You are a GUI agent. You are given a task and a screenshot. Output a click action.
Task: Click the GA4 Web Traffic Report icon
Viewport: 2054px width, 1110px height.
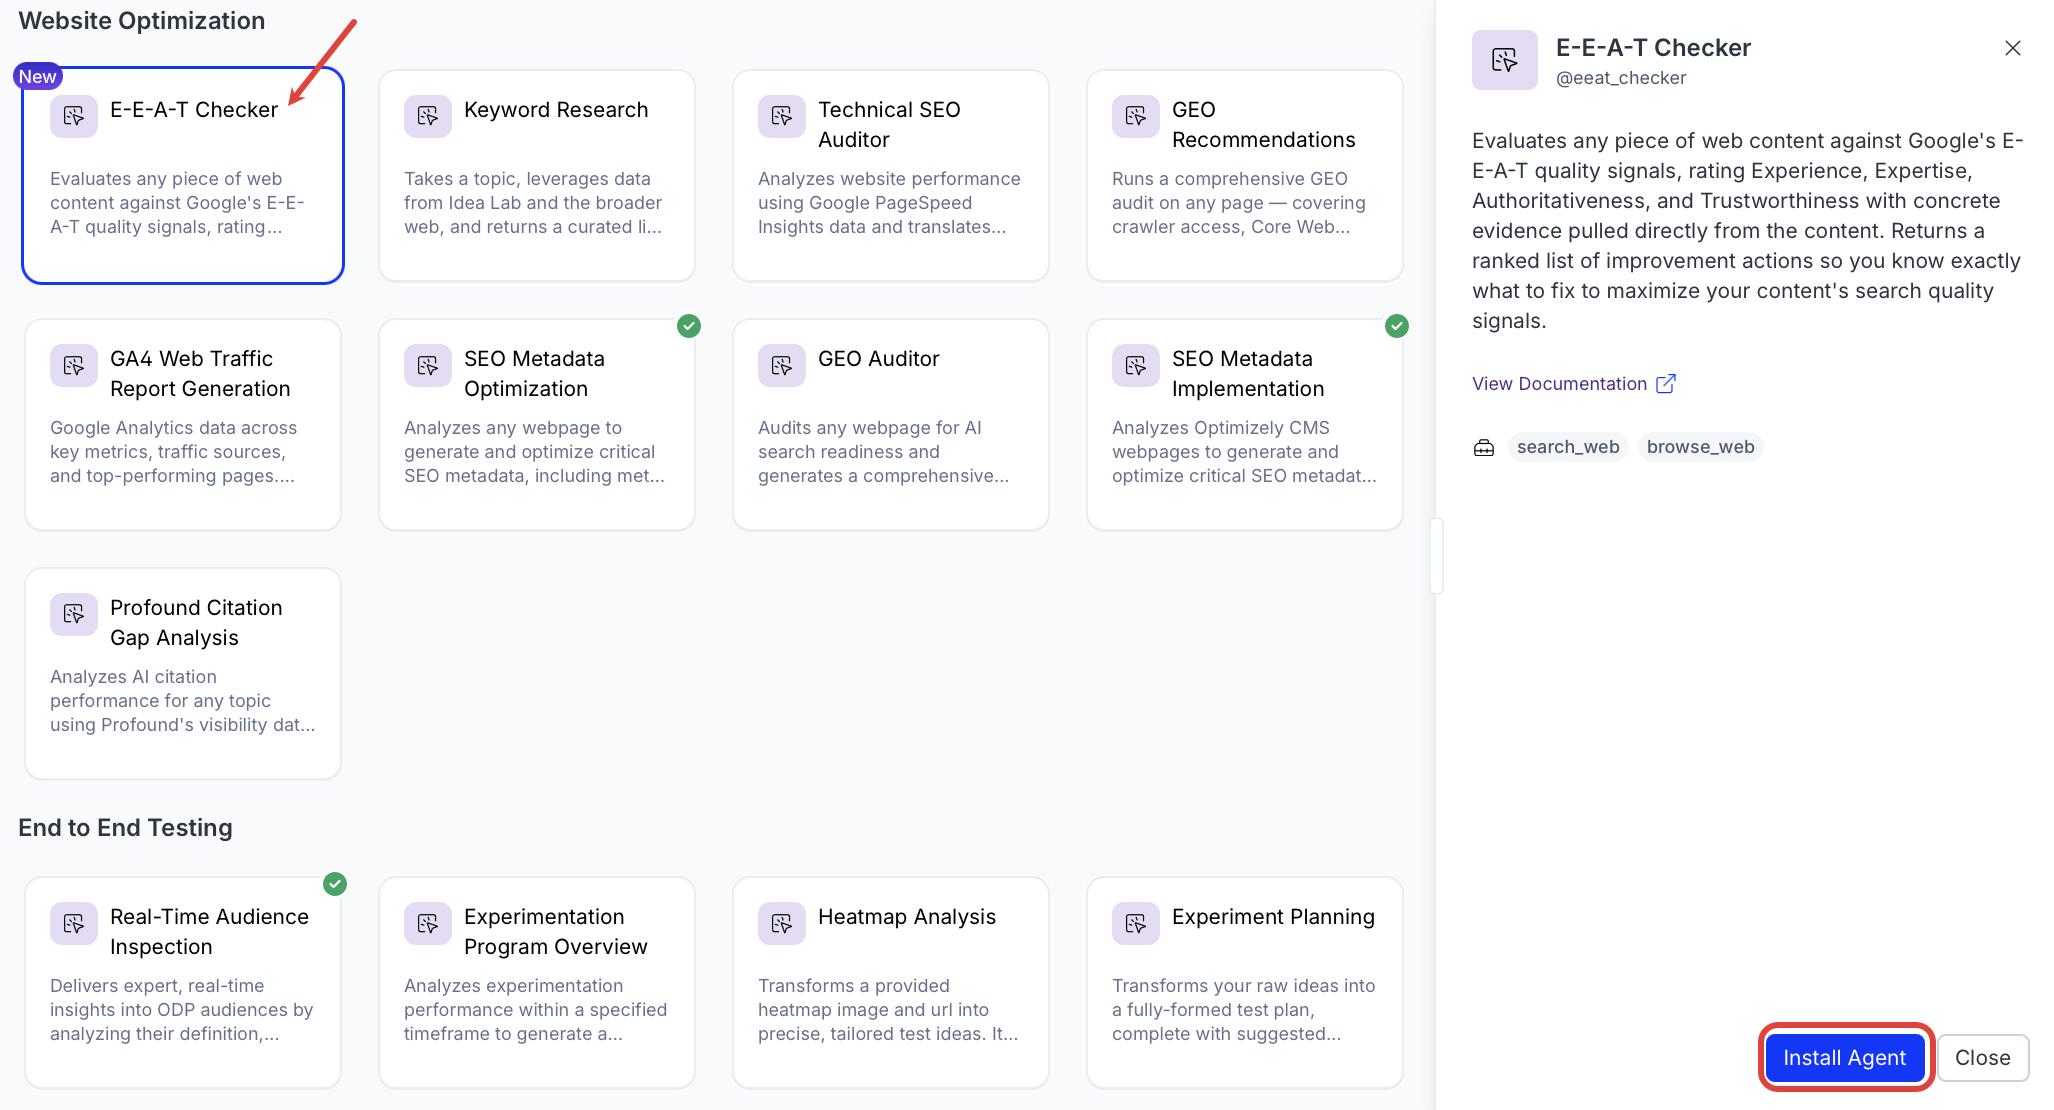[x=73, y=365]
